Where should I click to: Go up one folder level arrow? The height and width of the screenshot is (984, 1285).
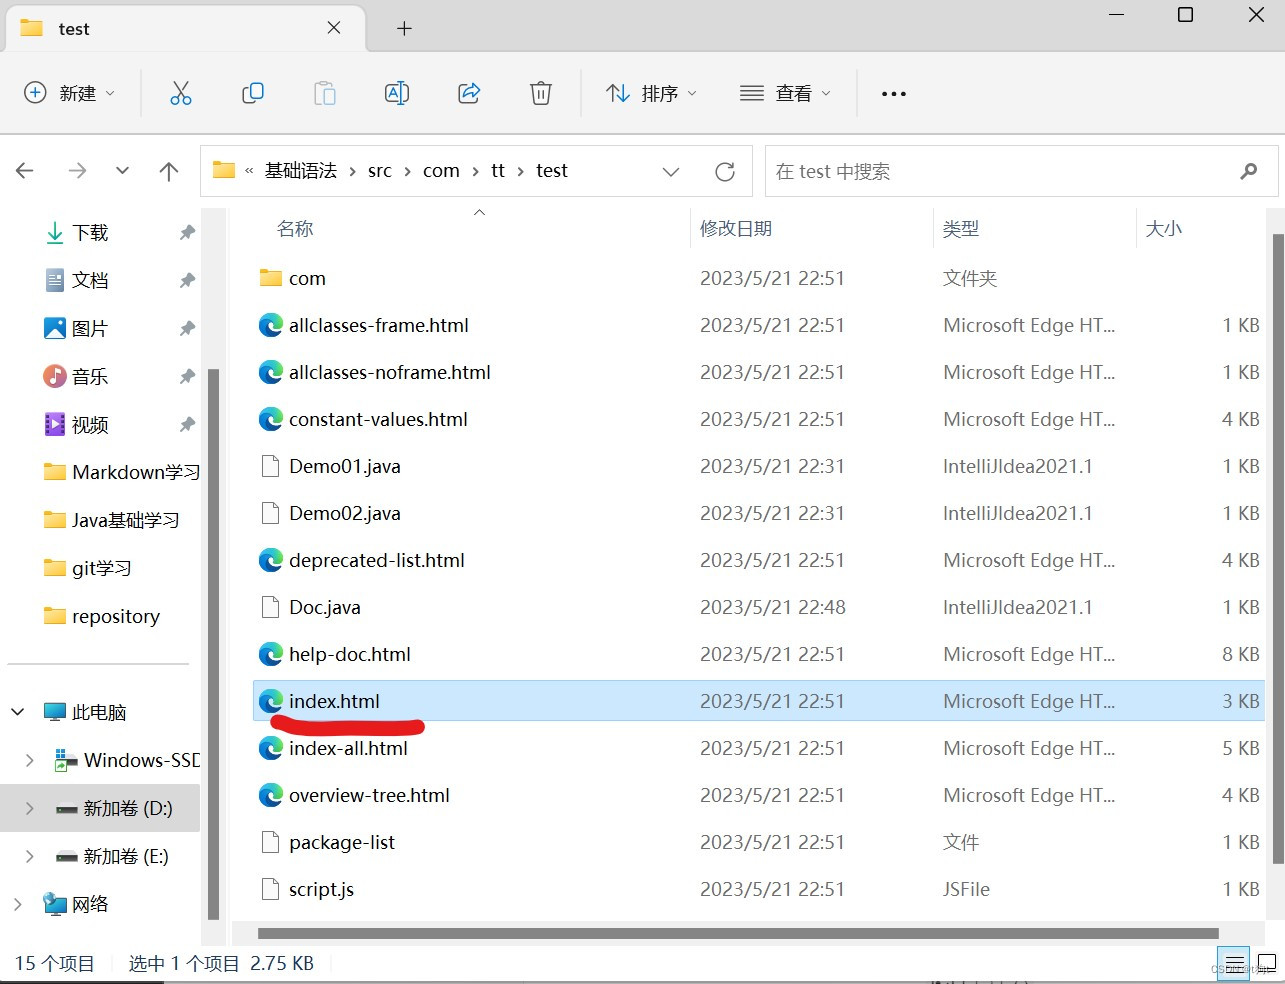tap(169, 171)
